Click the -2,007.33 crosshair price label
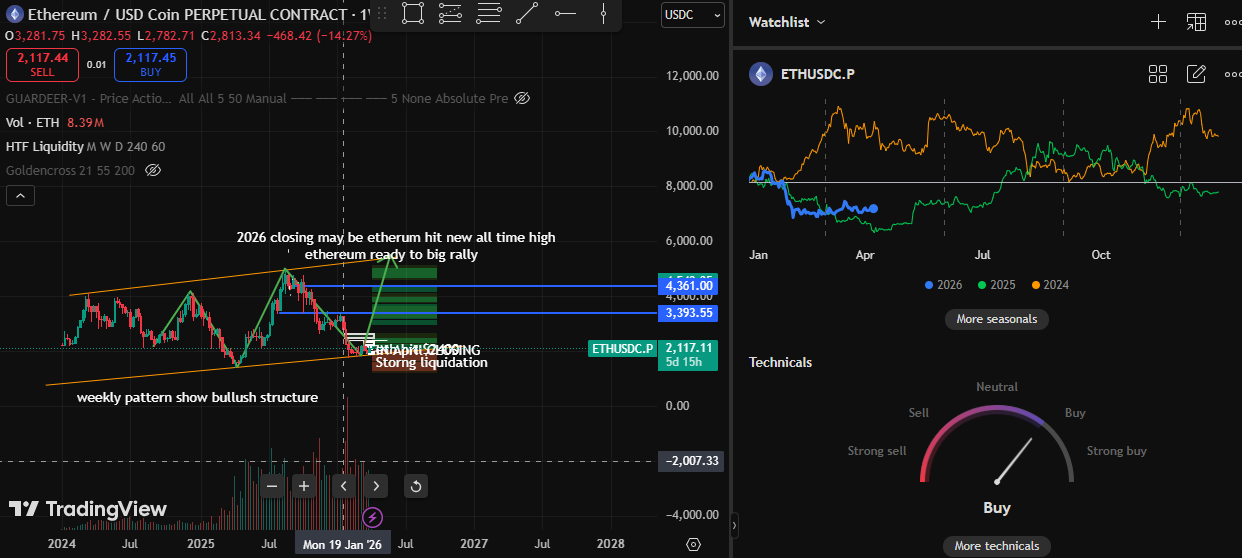Viewport: 1242px width, 558px height. click(x=688, y=461)
